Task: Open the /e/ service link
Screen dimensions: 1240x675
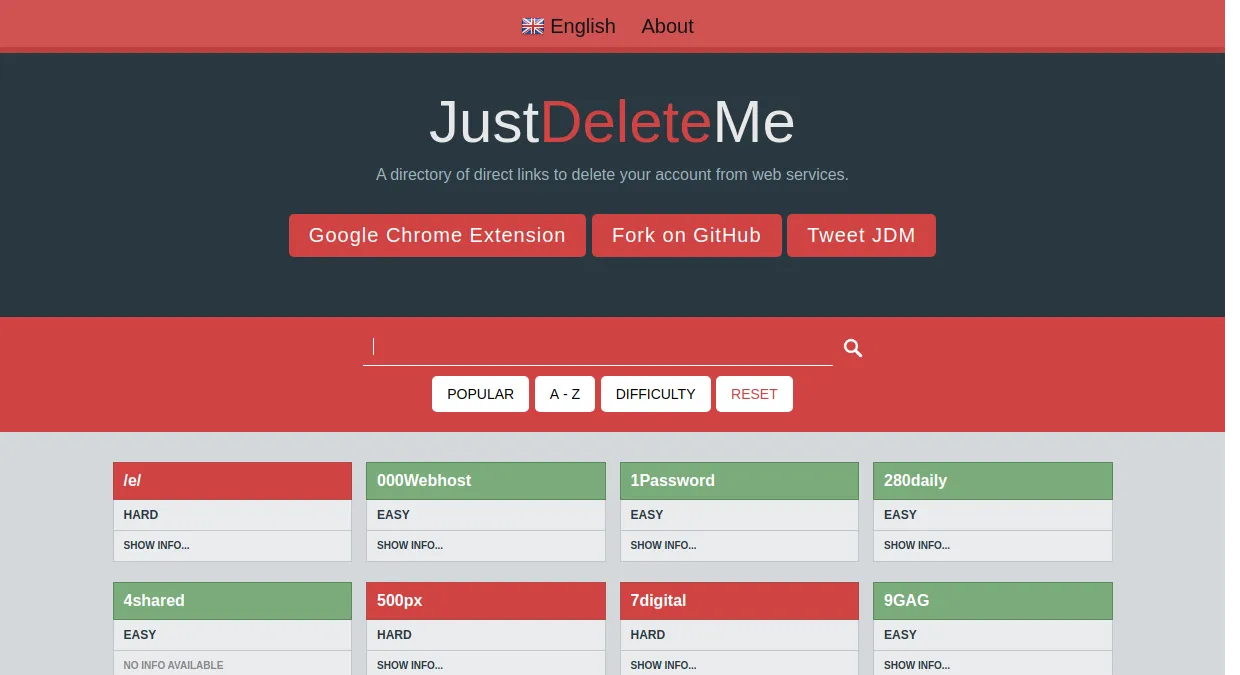Action: [232, 481]
